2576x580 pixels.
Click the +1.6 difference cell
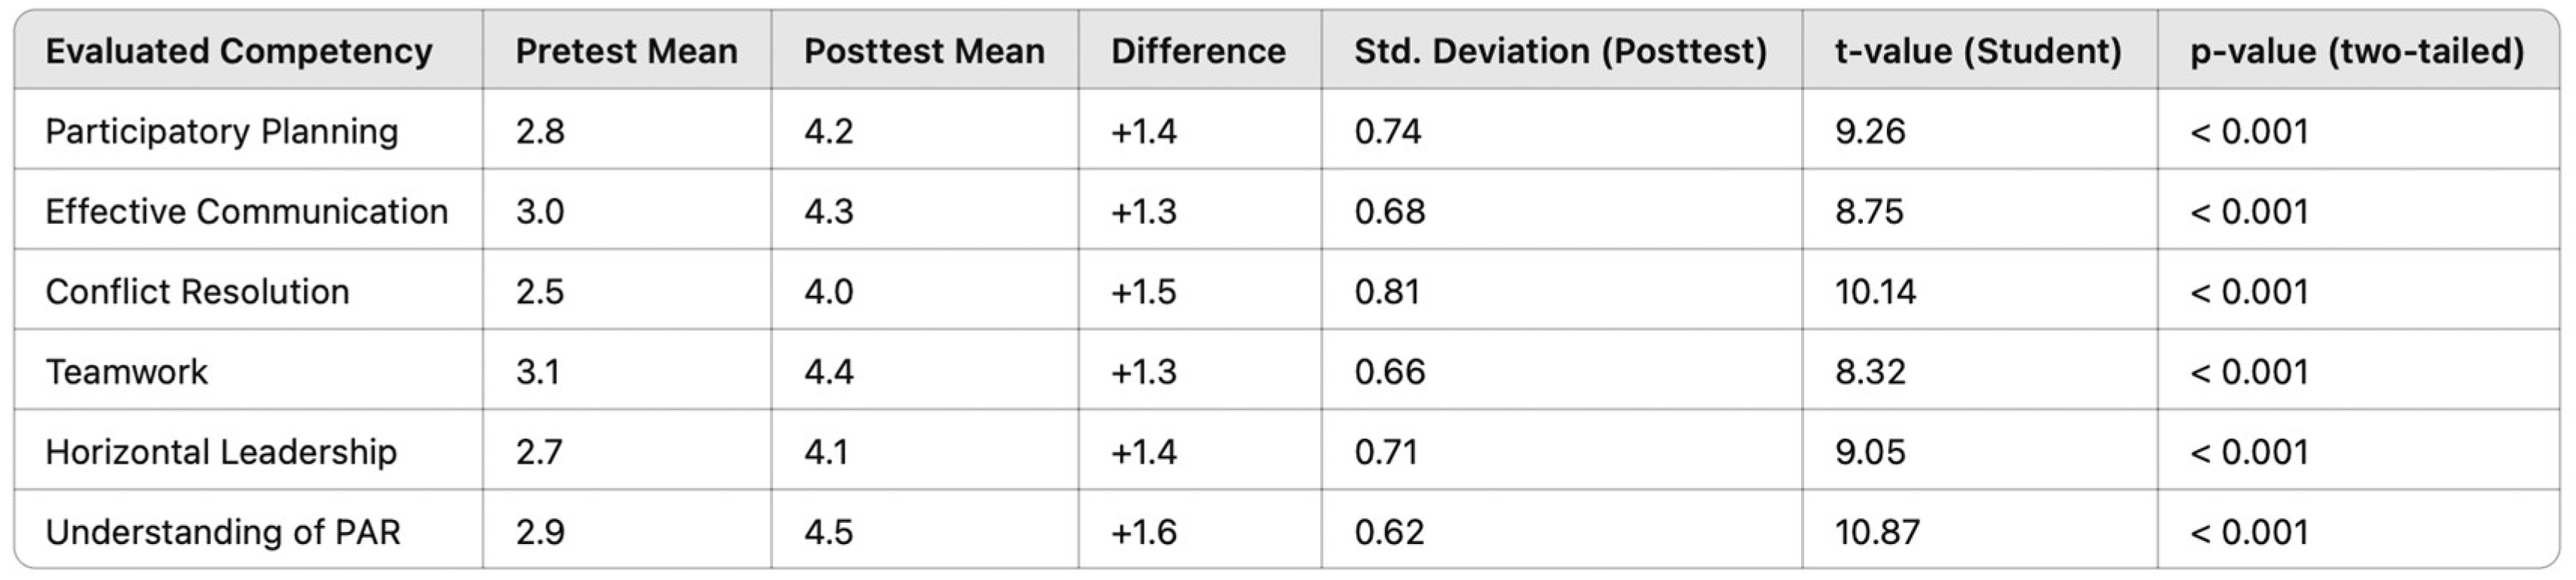[1144, 531]
